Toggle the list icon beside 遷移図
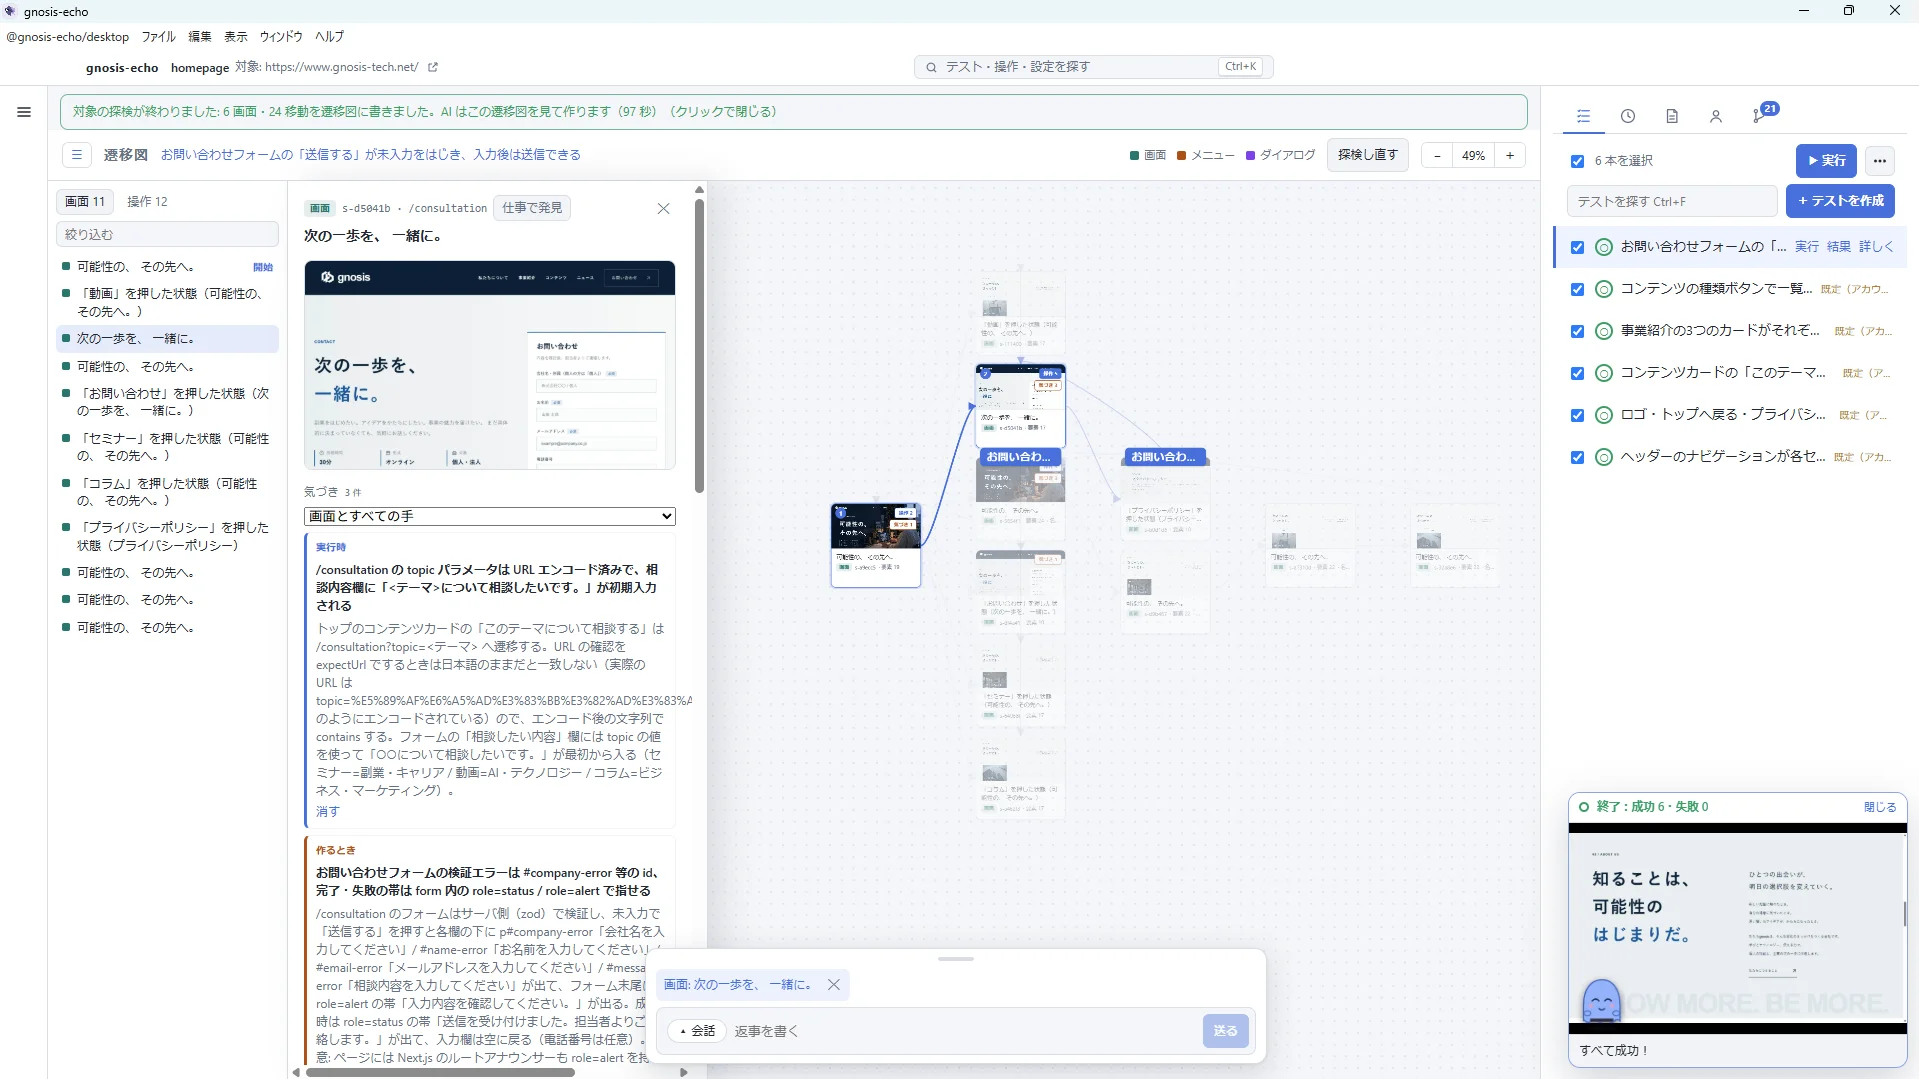Screen dimensions: 1919x1079 coord(76,155)
